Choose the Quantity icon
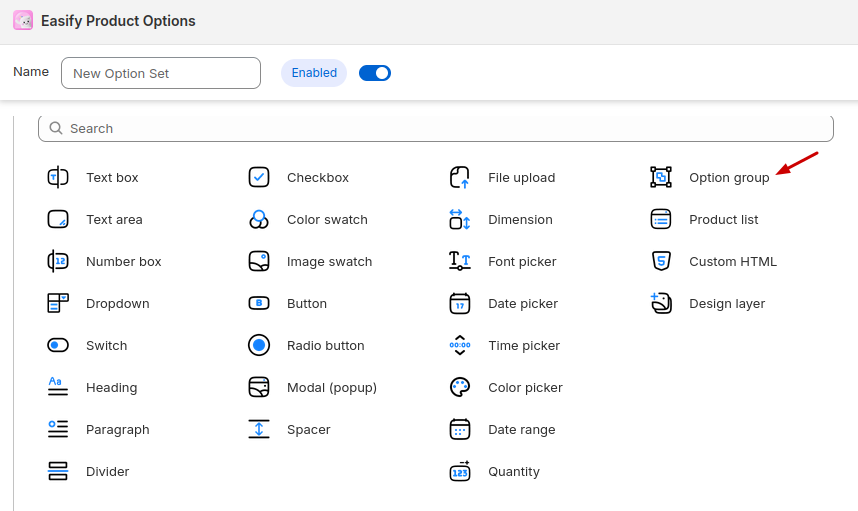Viewport: 858px width, 511px height. 460,472
